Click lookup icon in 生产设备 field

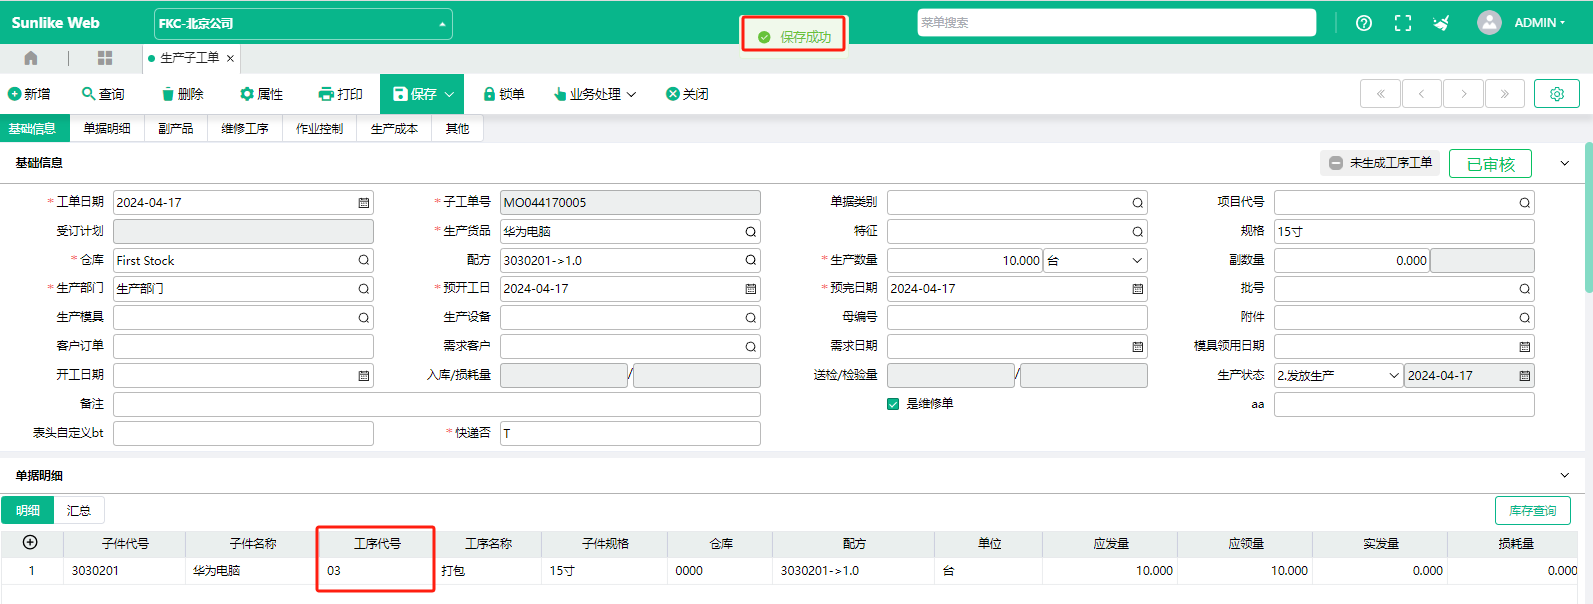tap(751, 318)
